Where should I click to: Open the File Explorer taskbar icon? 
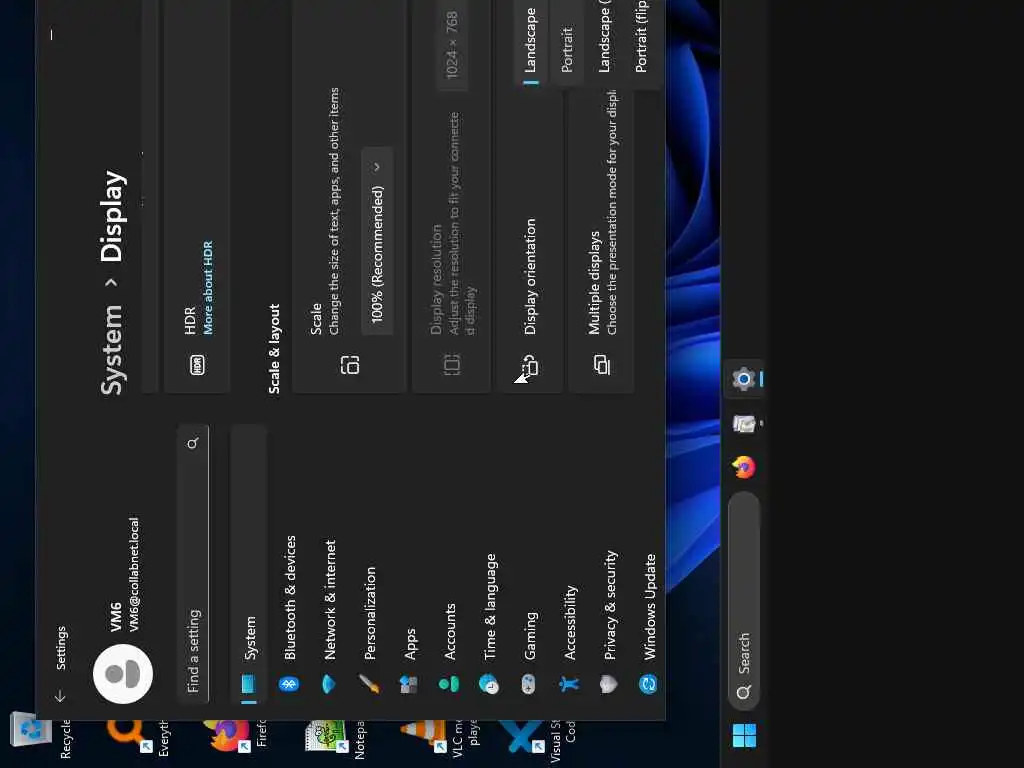(x=744, y=424)
